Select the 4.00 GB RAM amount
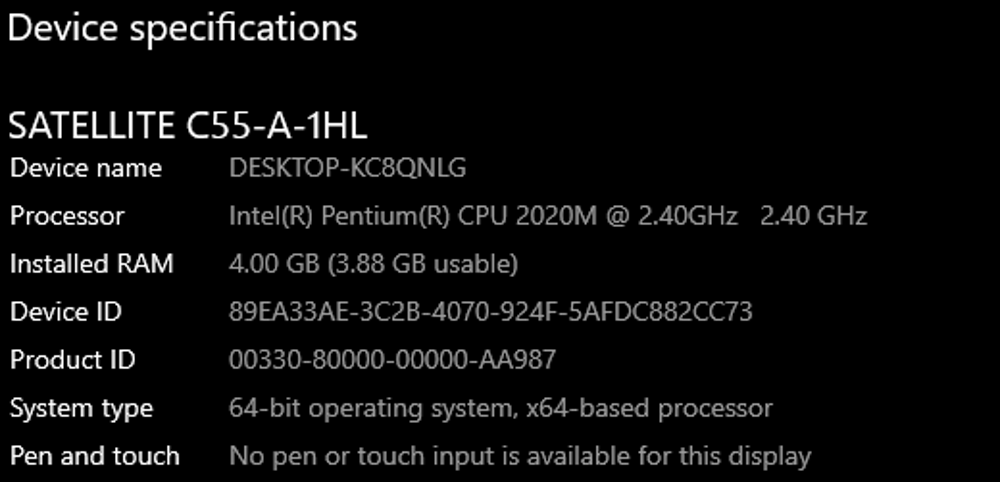The width and height of the screenshot is (1000, 482). tap(266, 264)
